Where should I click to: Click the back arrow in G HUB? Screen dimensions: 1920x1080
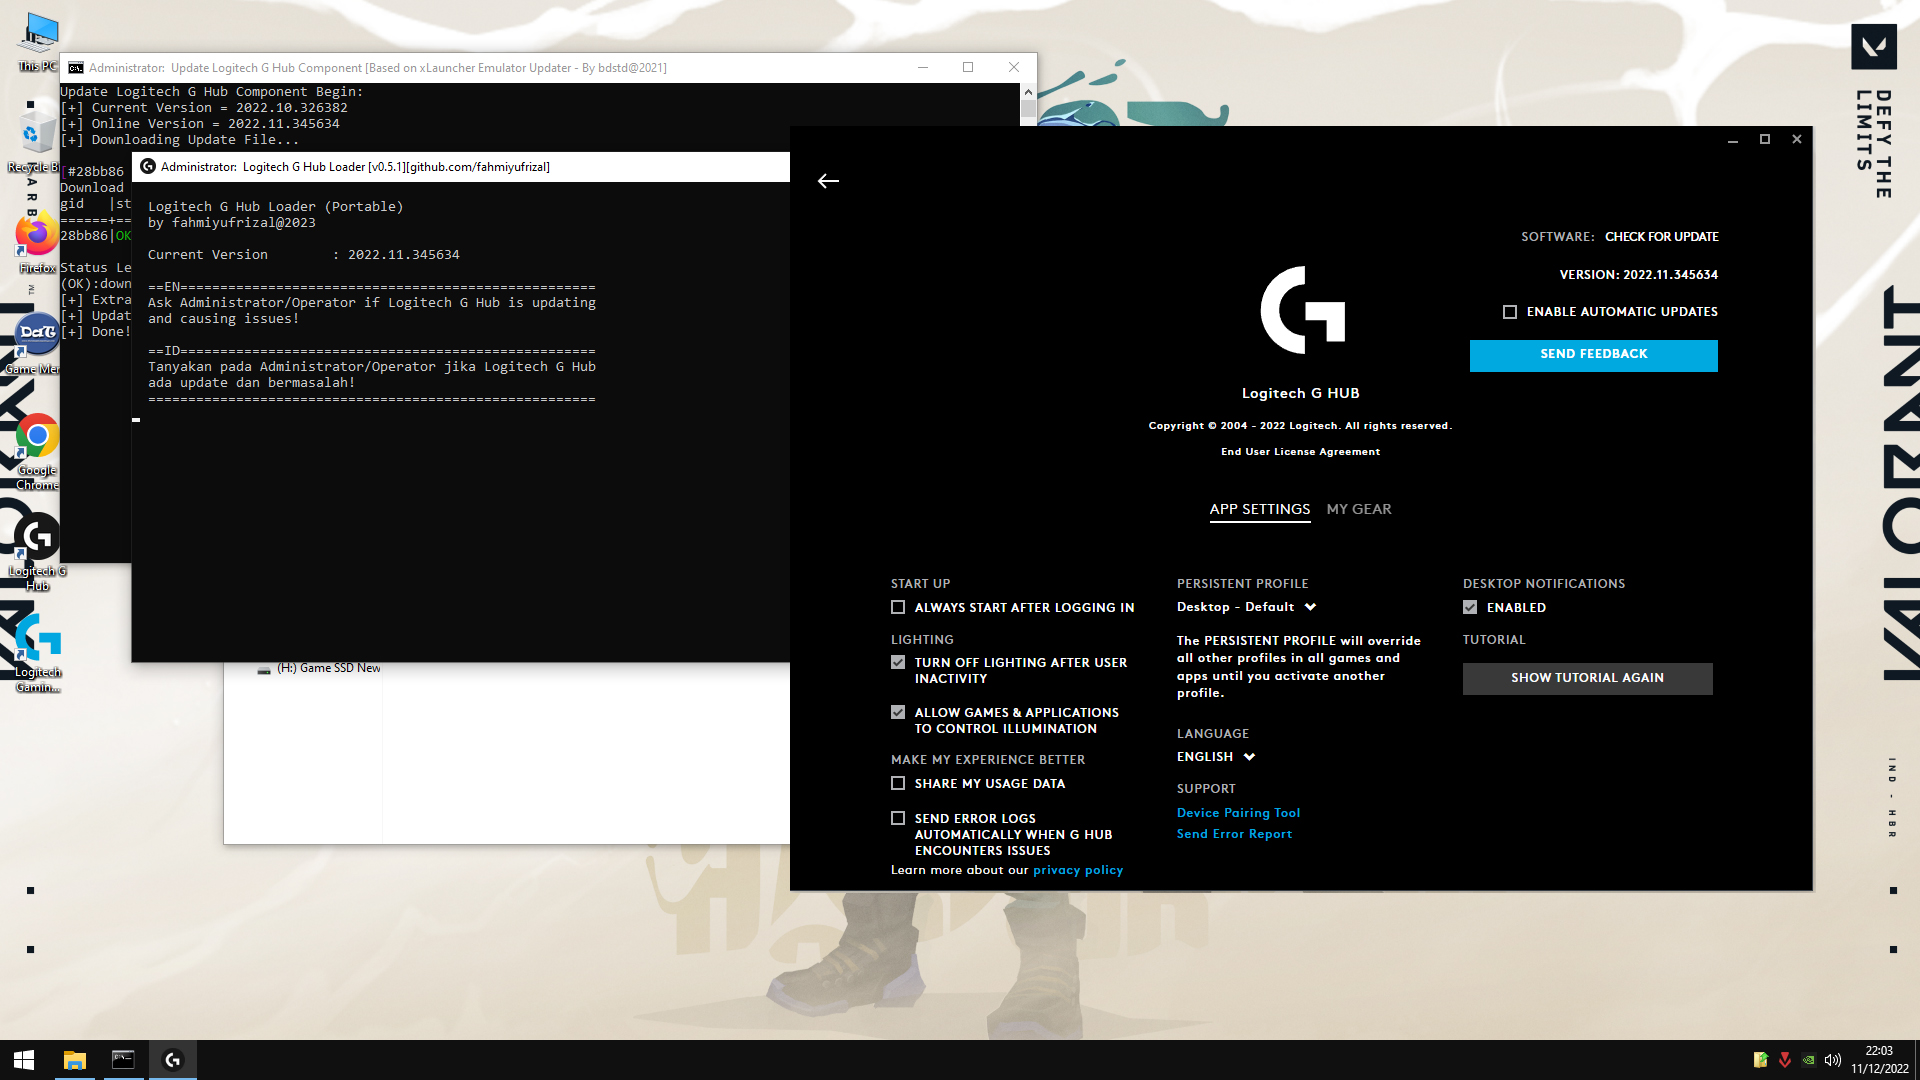click(828, 181)
